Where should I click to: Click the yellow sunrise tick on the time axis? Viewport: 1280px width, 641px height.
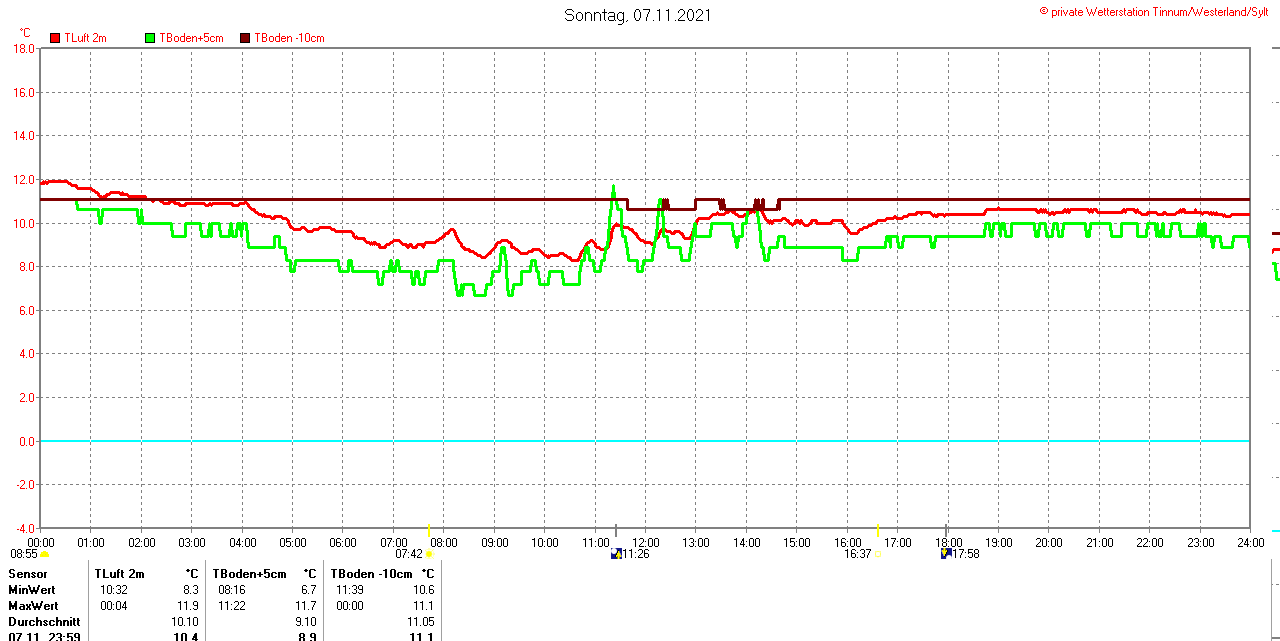tap(429, 530)
